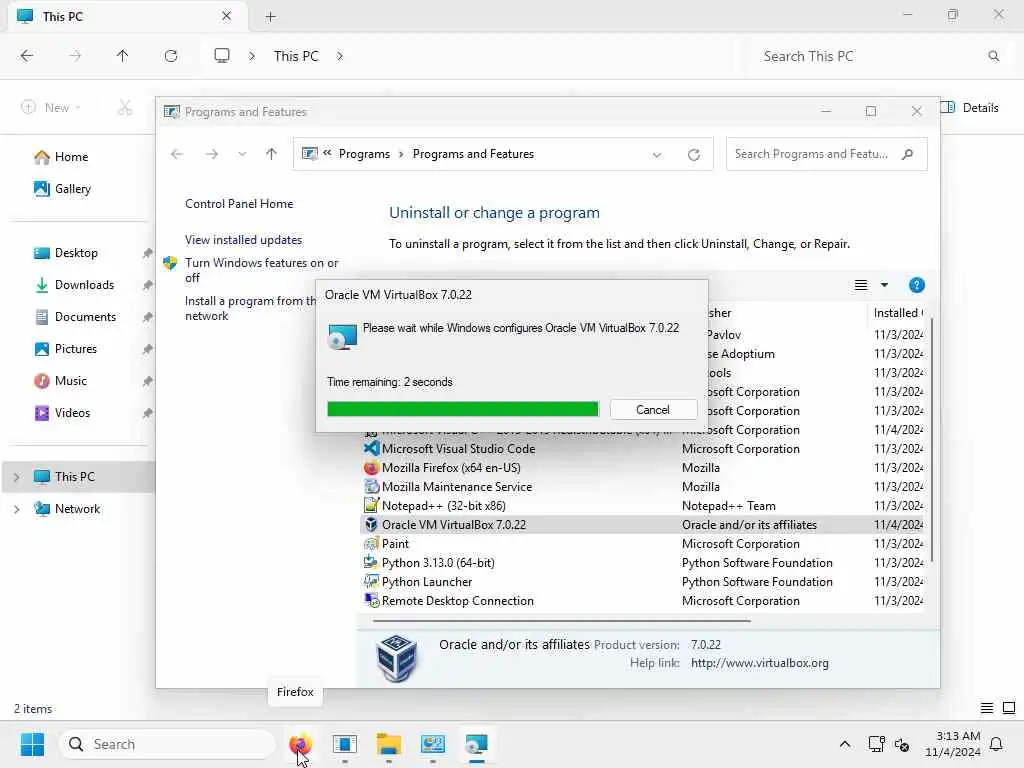The image size is (1024, 768).
Task: Open the New dropdown in File Explorer
Action: (51, 108)
